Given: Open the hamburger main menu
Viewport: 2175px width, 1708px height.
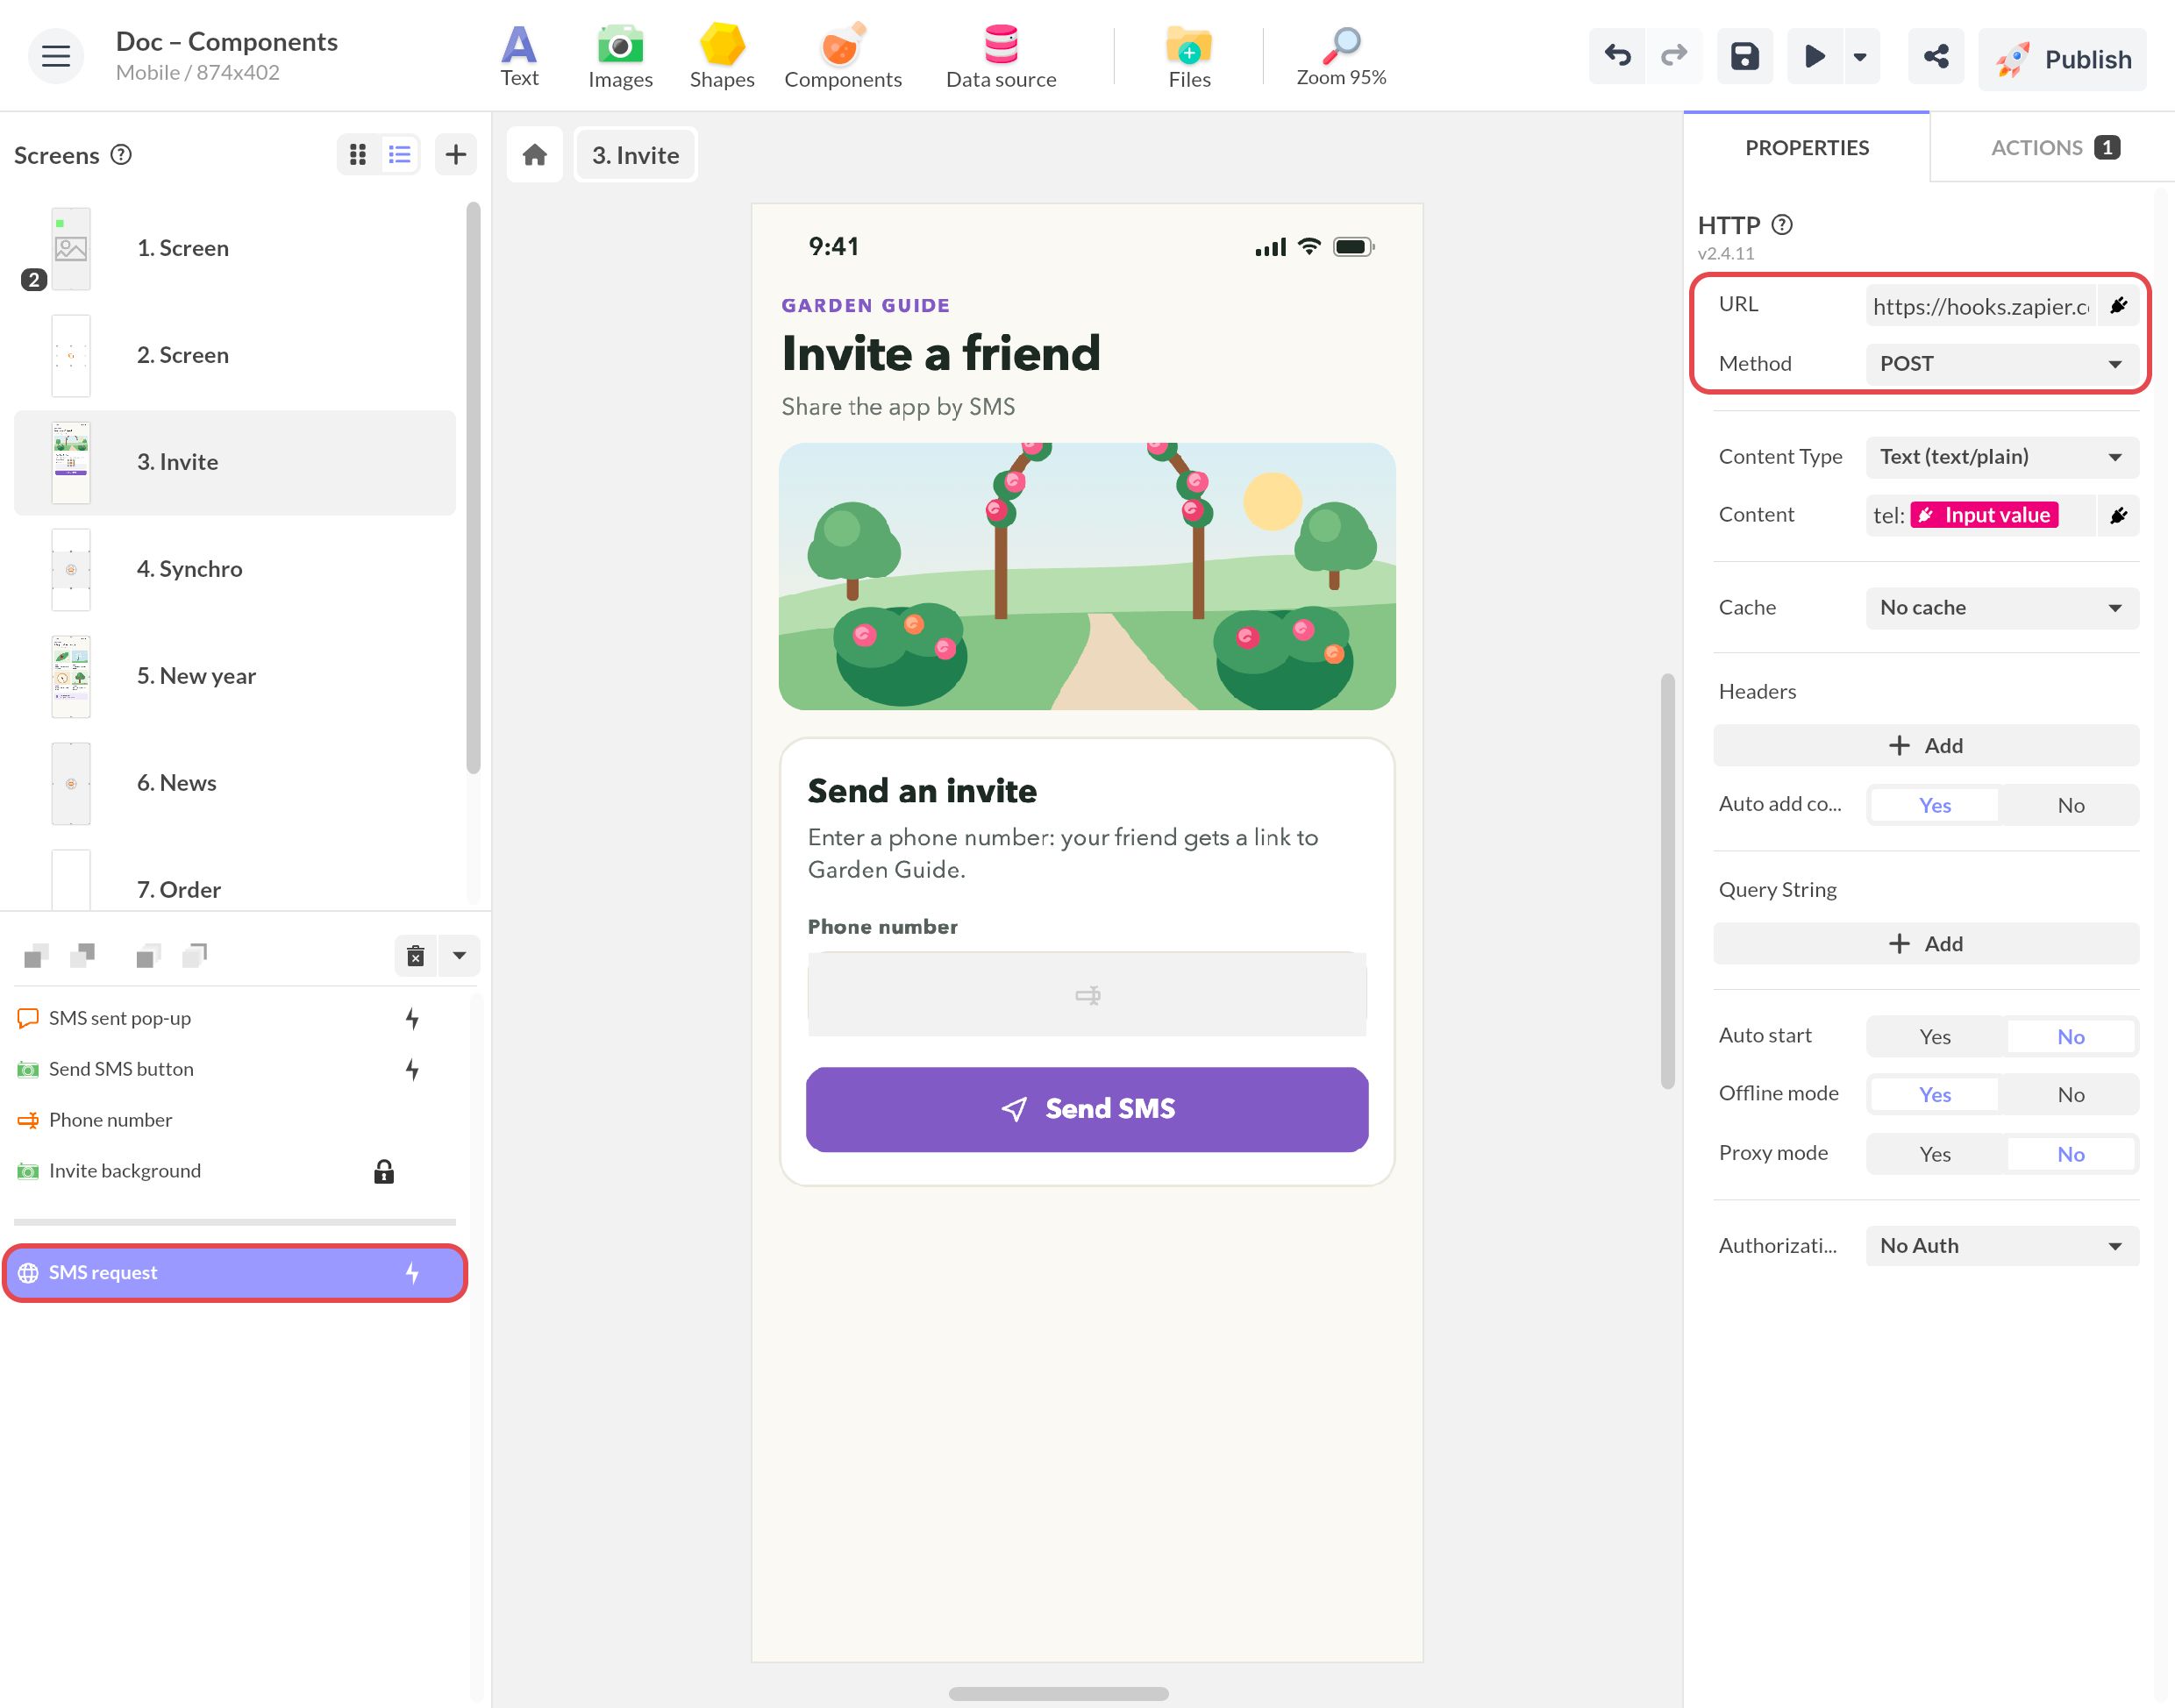Looking at the screenshot, I should pyautogui.click(x=55, y=56).
